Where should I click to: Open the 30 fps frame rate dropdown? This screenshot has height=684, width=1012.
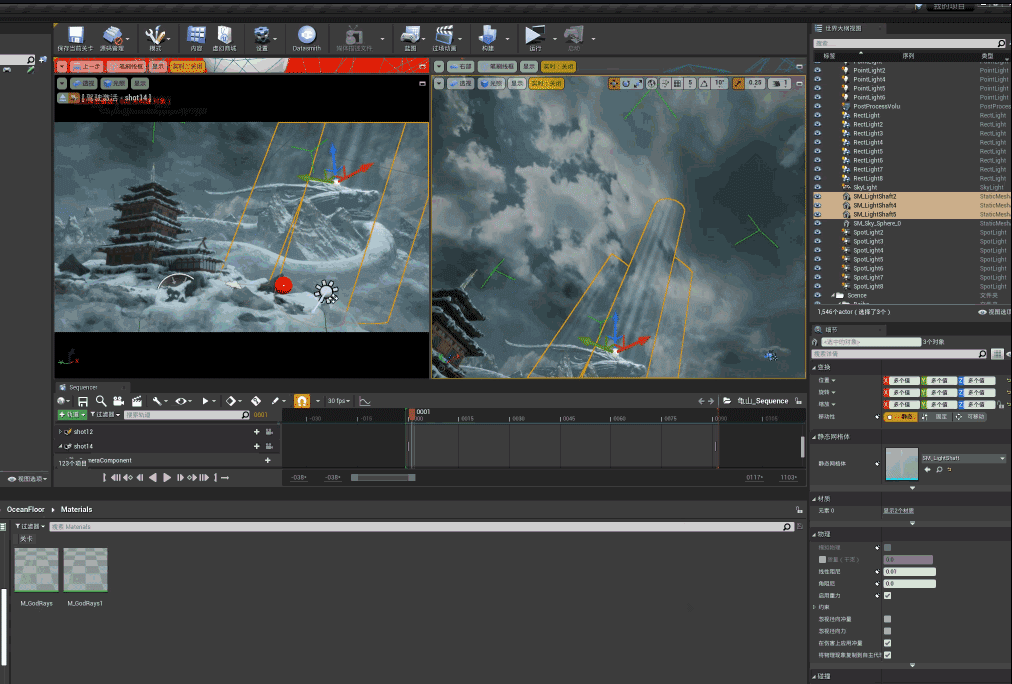[x=339, y=401]
